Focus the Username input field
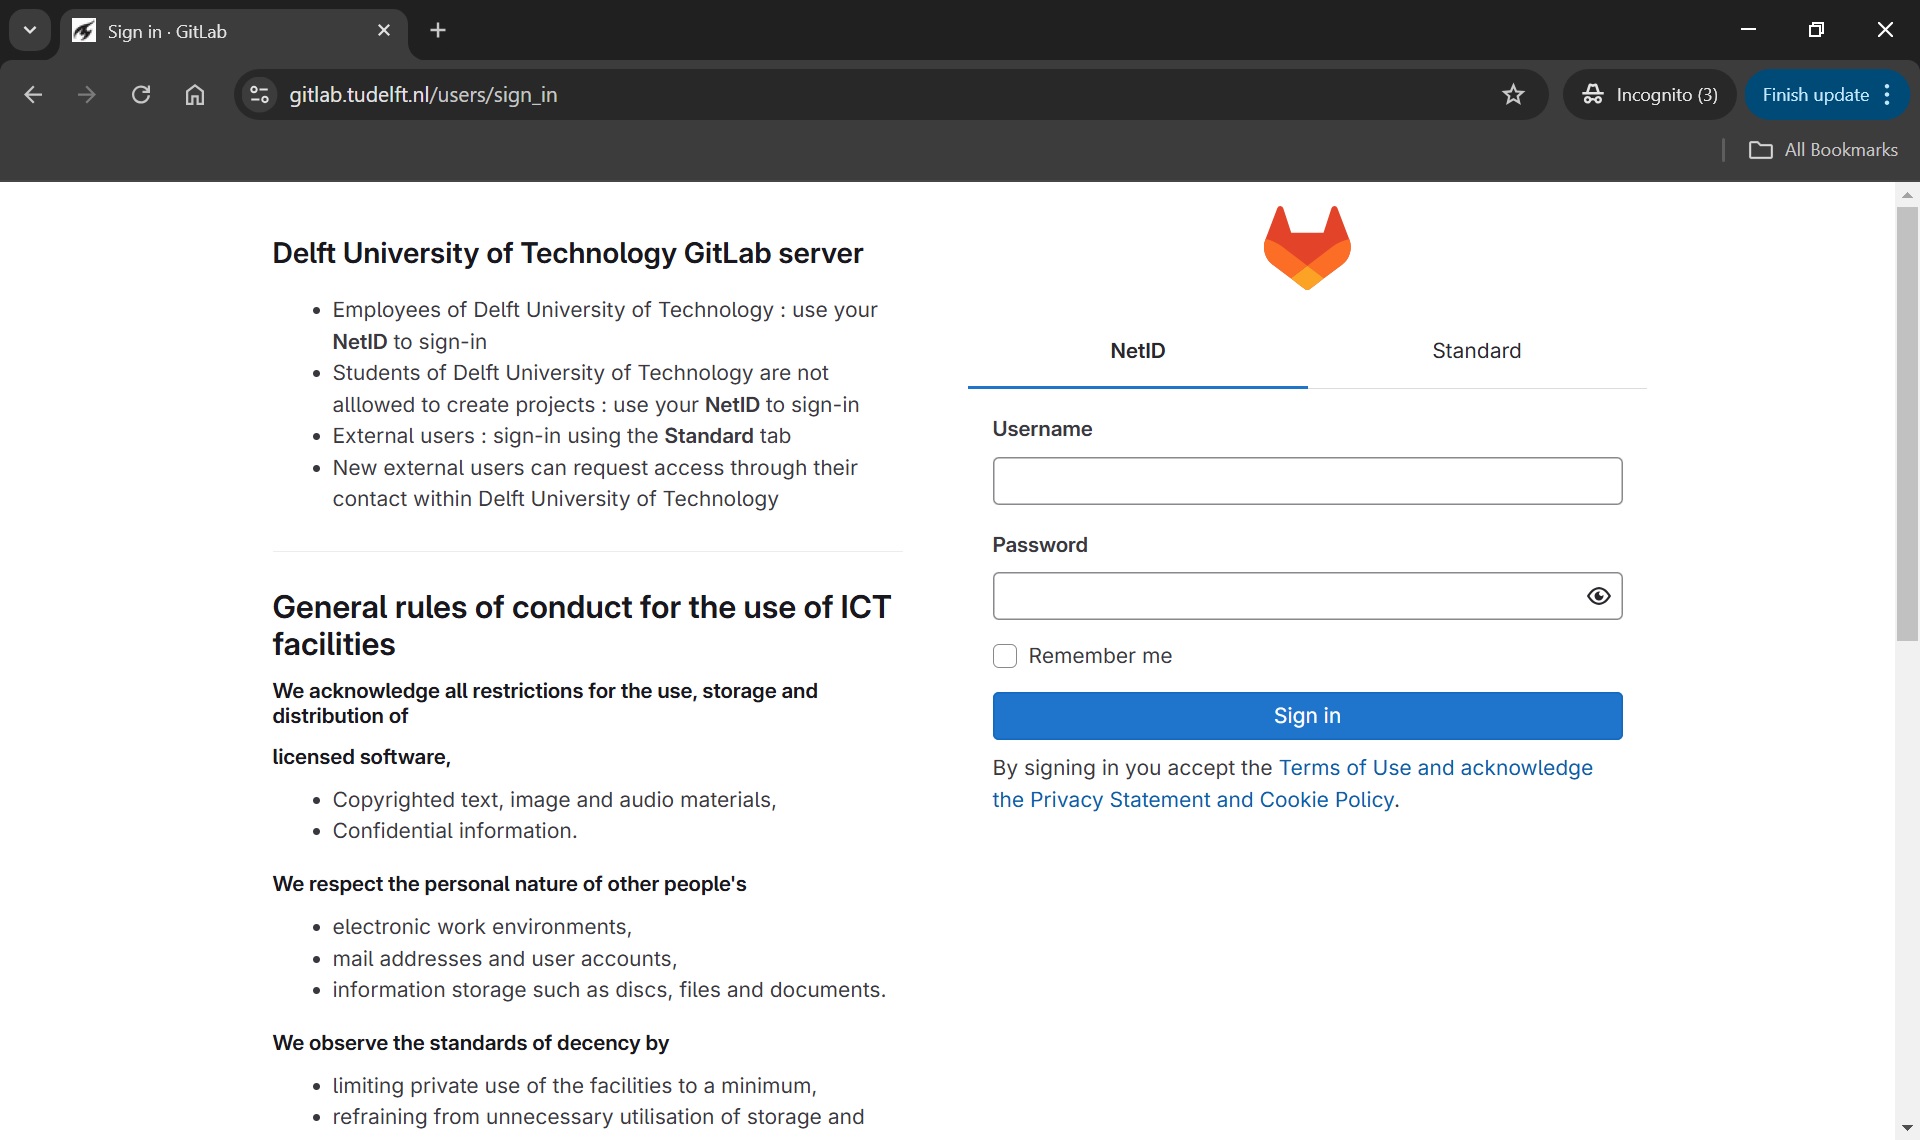The width and height of the screenshot is (1920, 1140). 1307,481
